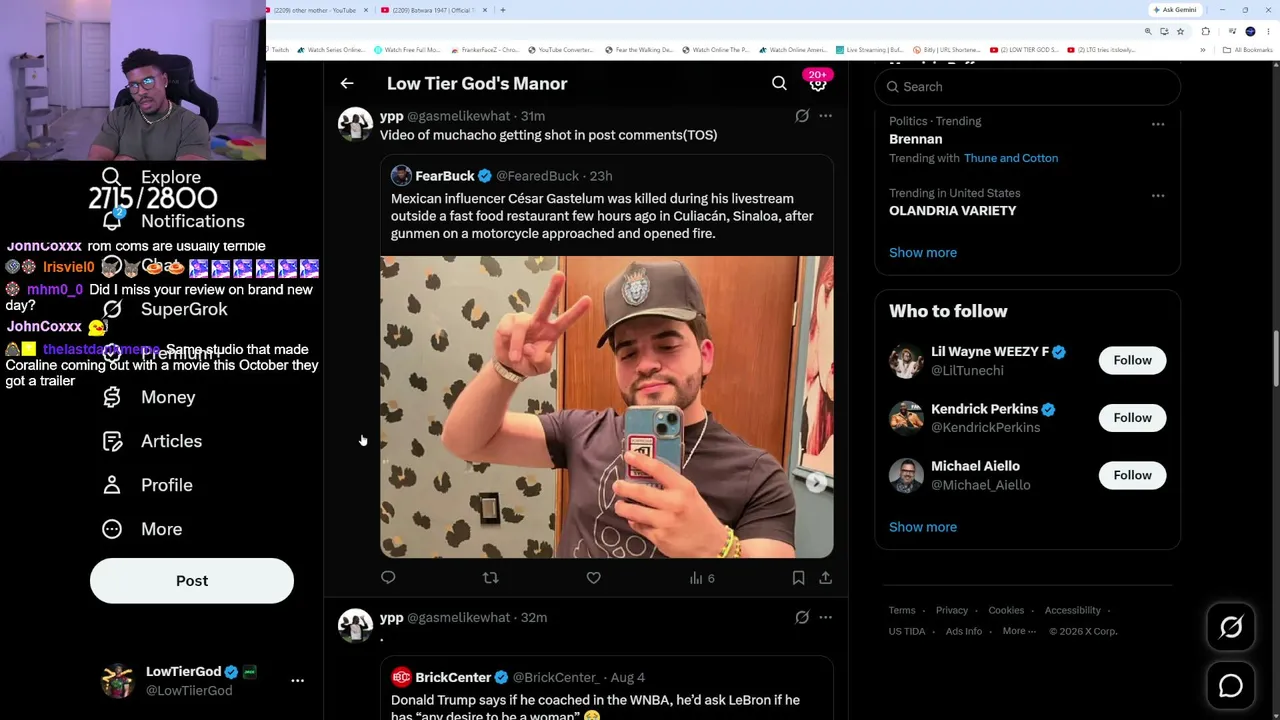The image size is (1280, 720).
Task: Open Michael Aiello's profile avatar
Action: (x=906, y=476)
